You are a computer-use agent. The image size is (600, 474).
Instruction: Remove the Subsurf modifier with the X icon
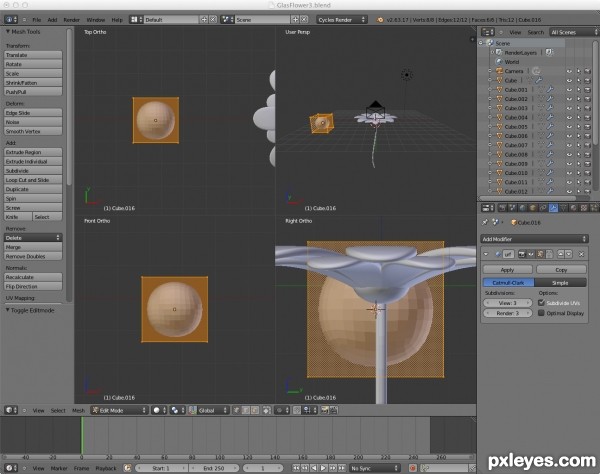[x=581, y=254]
